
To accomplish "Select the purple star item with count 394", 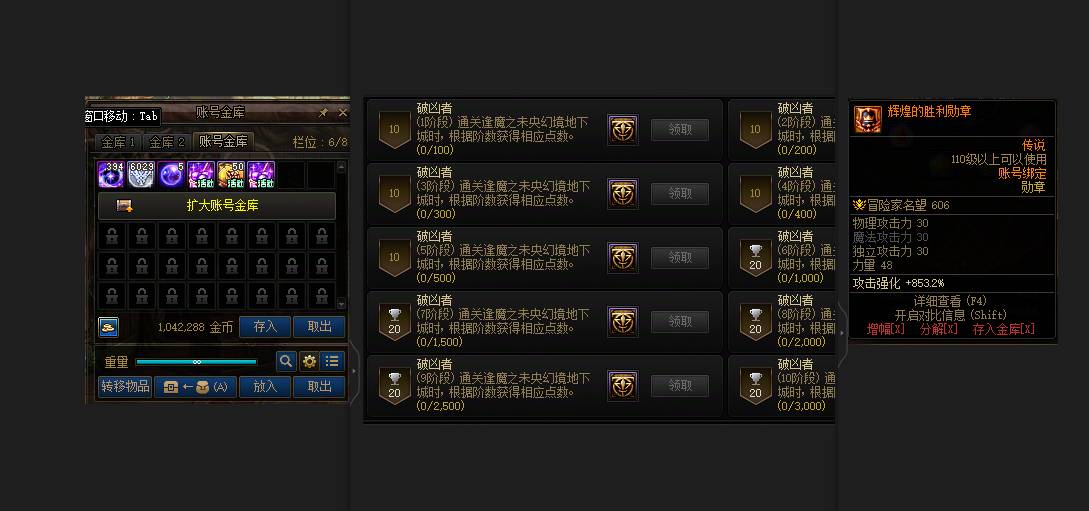I will pyautogui.click(x=111, y=175).
